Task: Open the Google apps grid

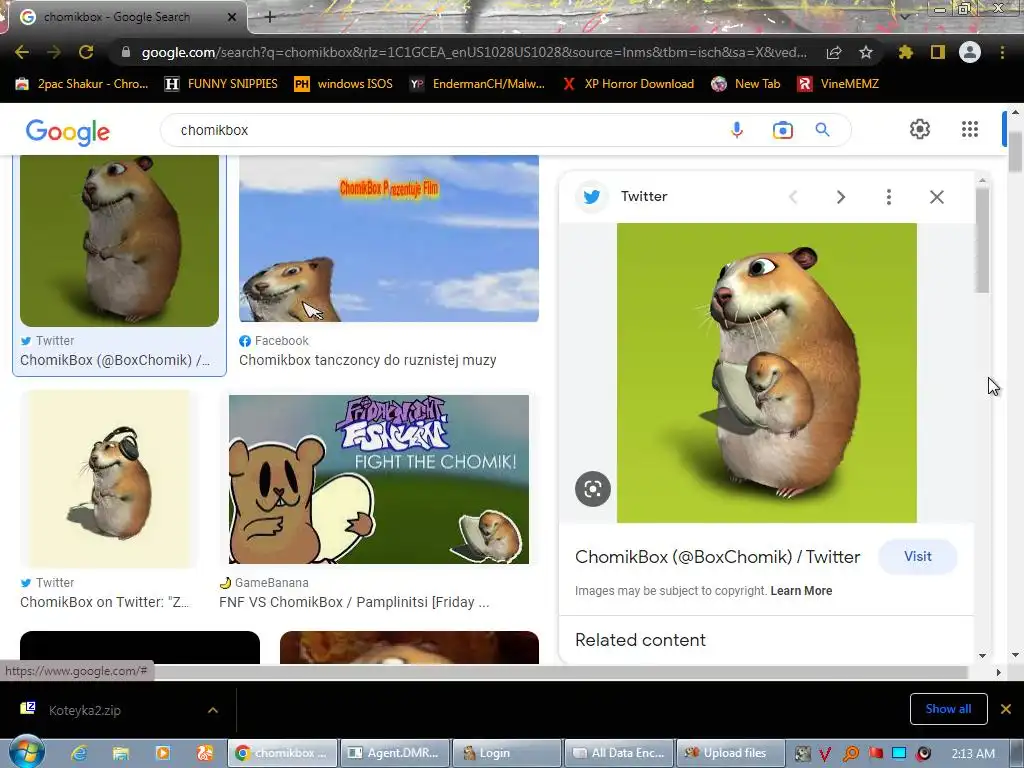Action: (x=970, y=129)
